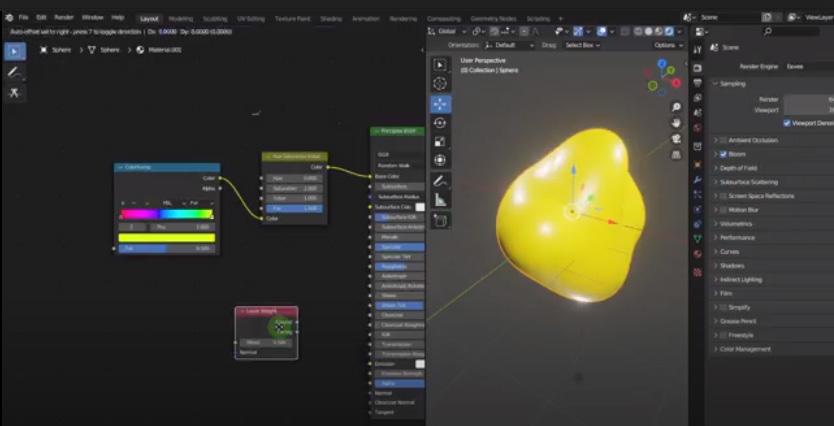This screenshot has width=834, height=426.
Task: Enable the Motion Blur checkbox
Action: coord(723,210)
